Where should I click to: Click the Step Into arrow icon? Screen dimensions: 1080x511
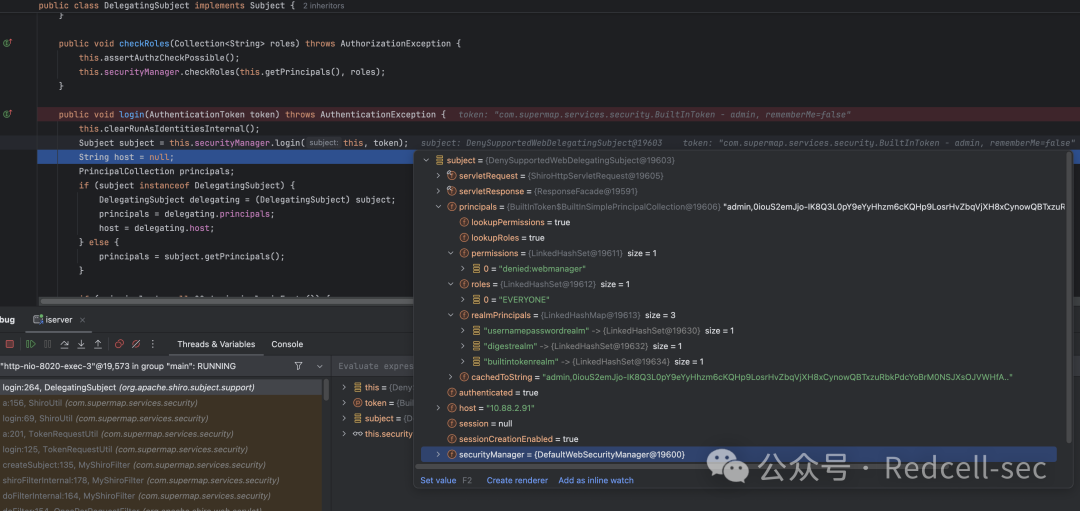pyautogui.click(x=81, y=344)
